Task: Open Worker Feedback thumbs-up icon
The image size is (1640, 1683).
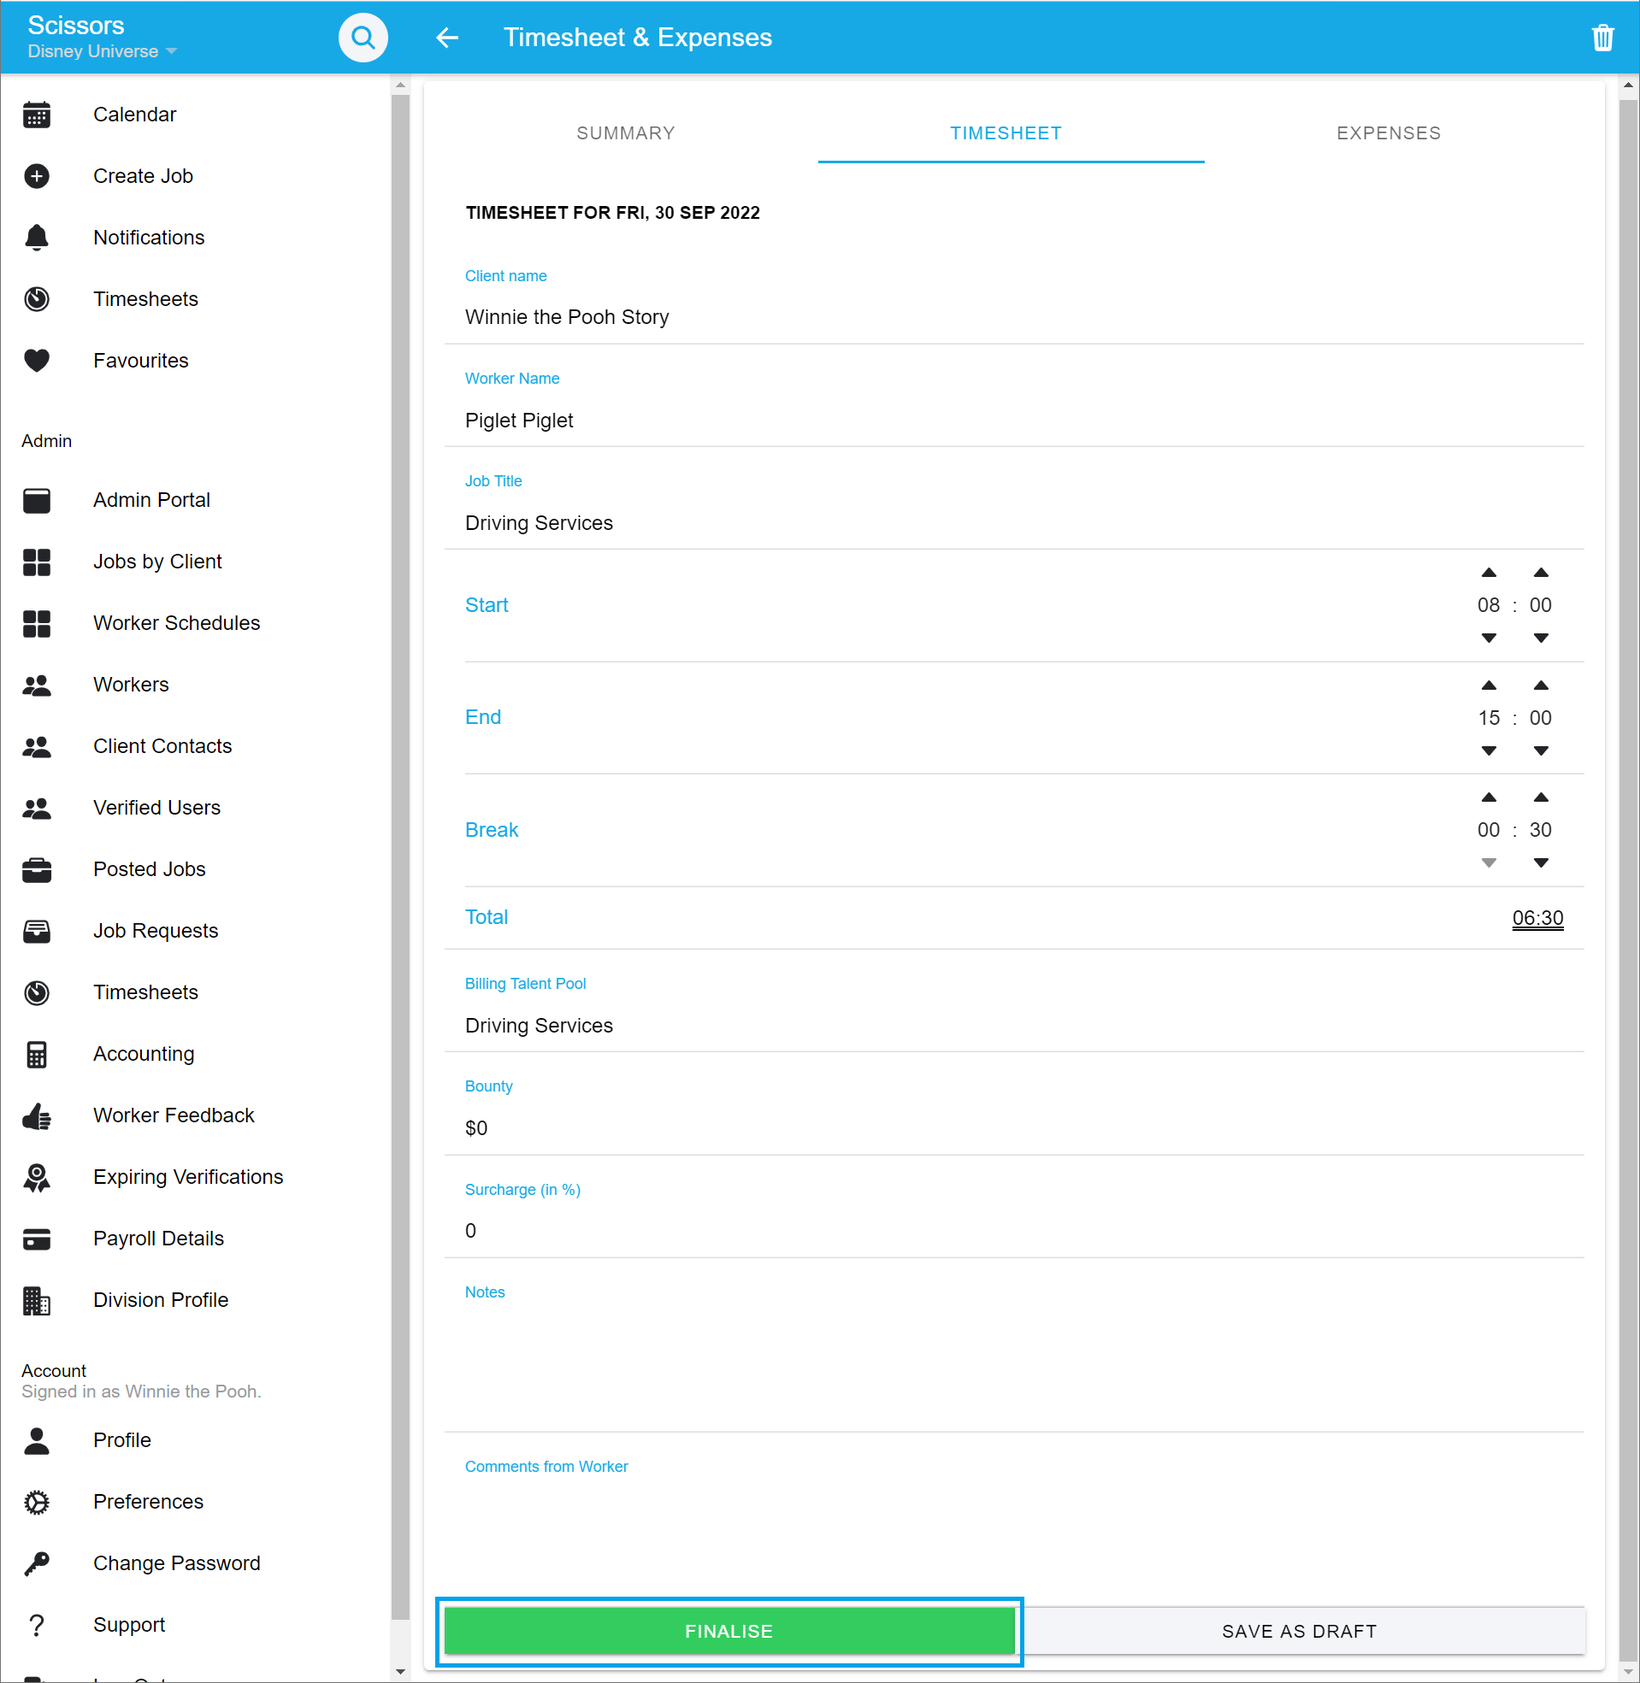Action: pyautogui.click(x=37, y=1116)
